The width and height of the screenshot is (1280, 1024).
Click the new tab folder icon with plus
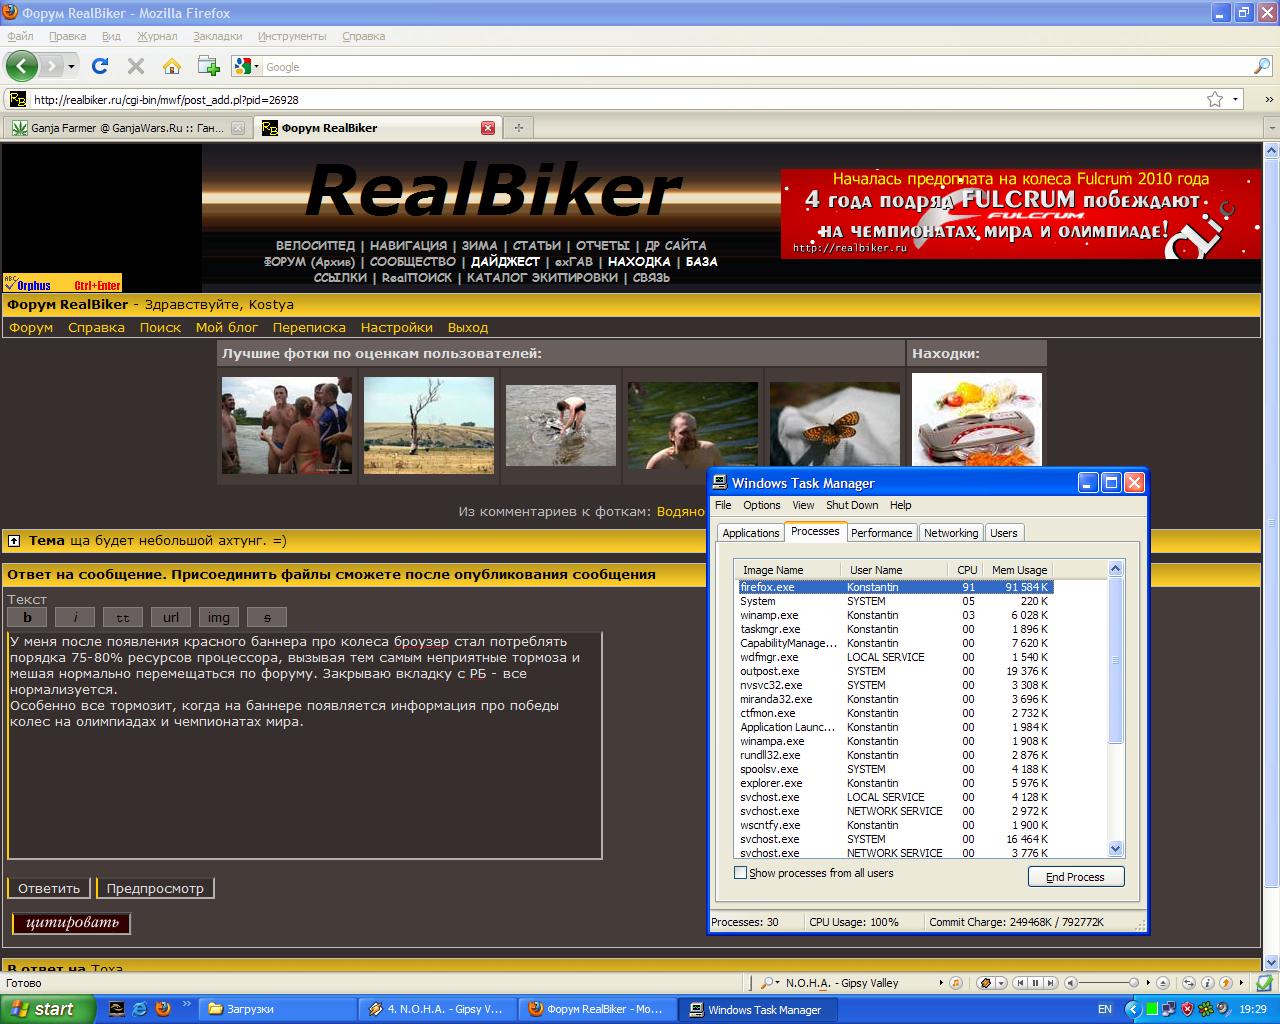pos(208,66)
